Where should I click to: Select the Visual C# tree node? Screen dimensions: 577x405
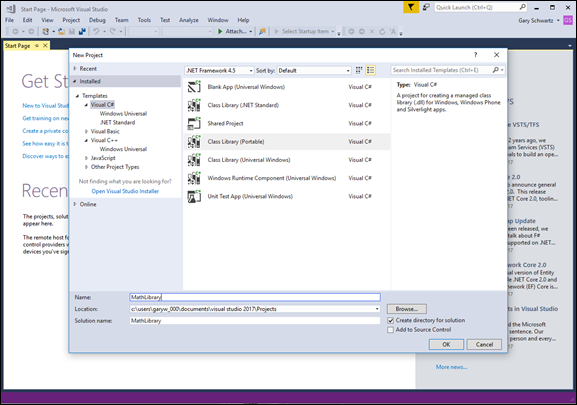103,105
